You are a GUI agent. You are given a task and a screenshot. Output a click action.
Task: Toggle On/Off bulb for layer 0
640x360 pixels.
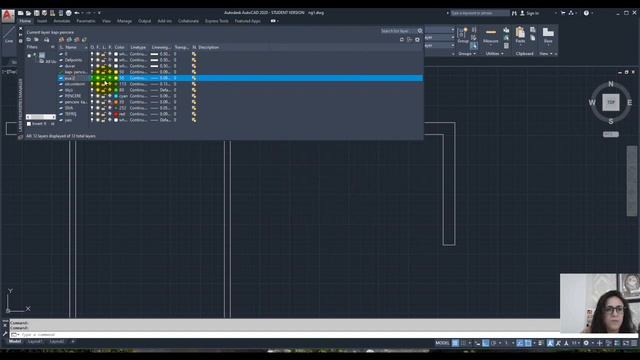pyautogui.click(x=92, y=54)
